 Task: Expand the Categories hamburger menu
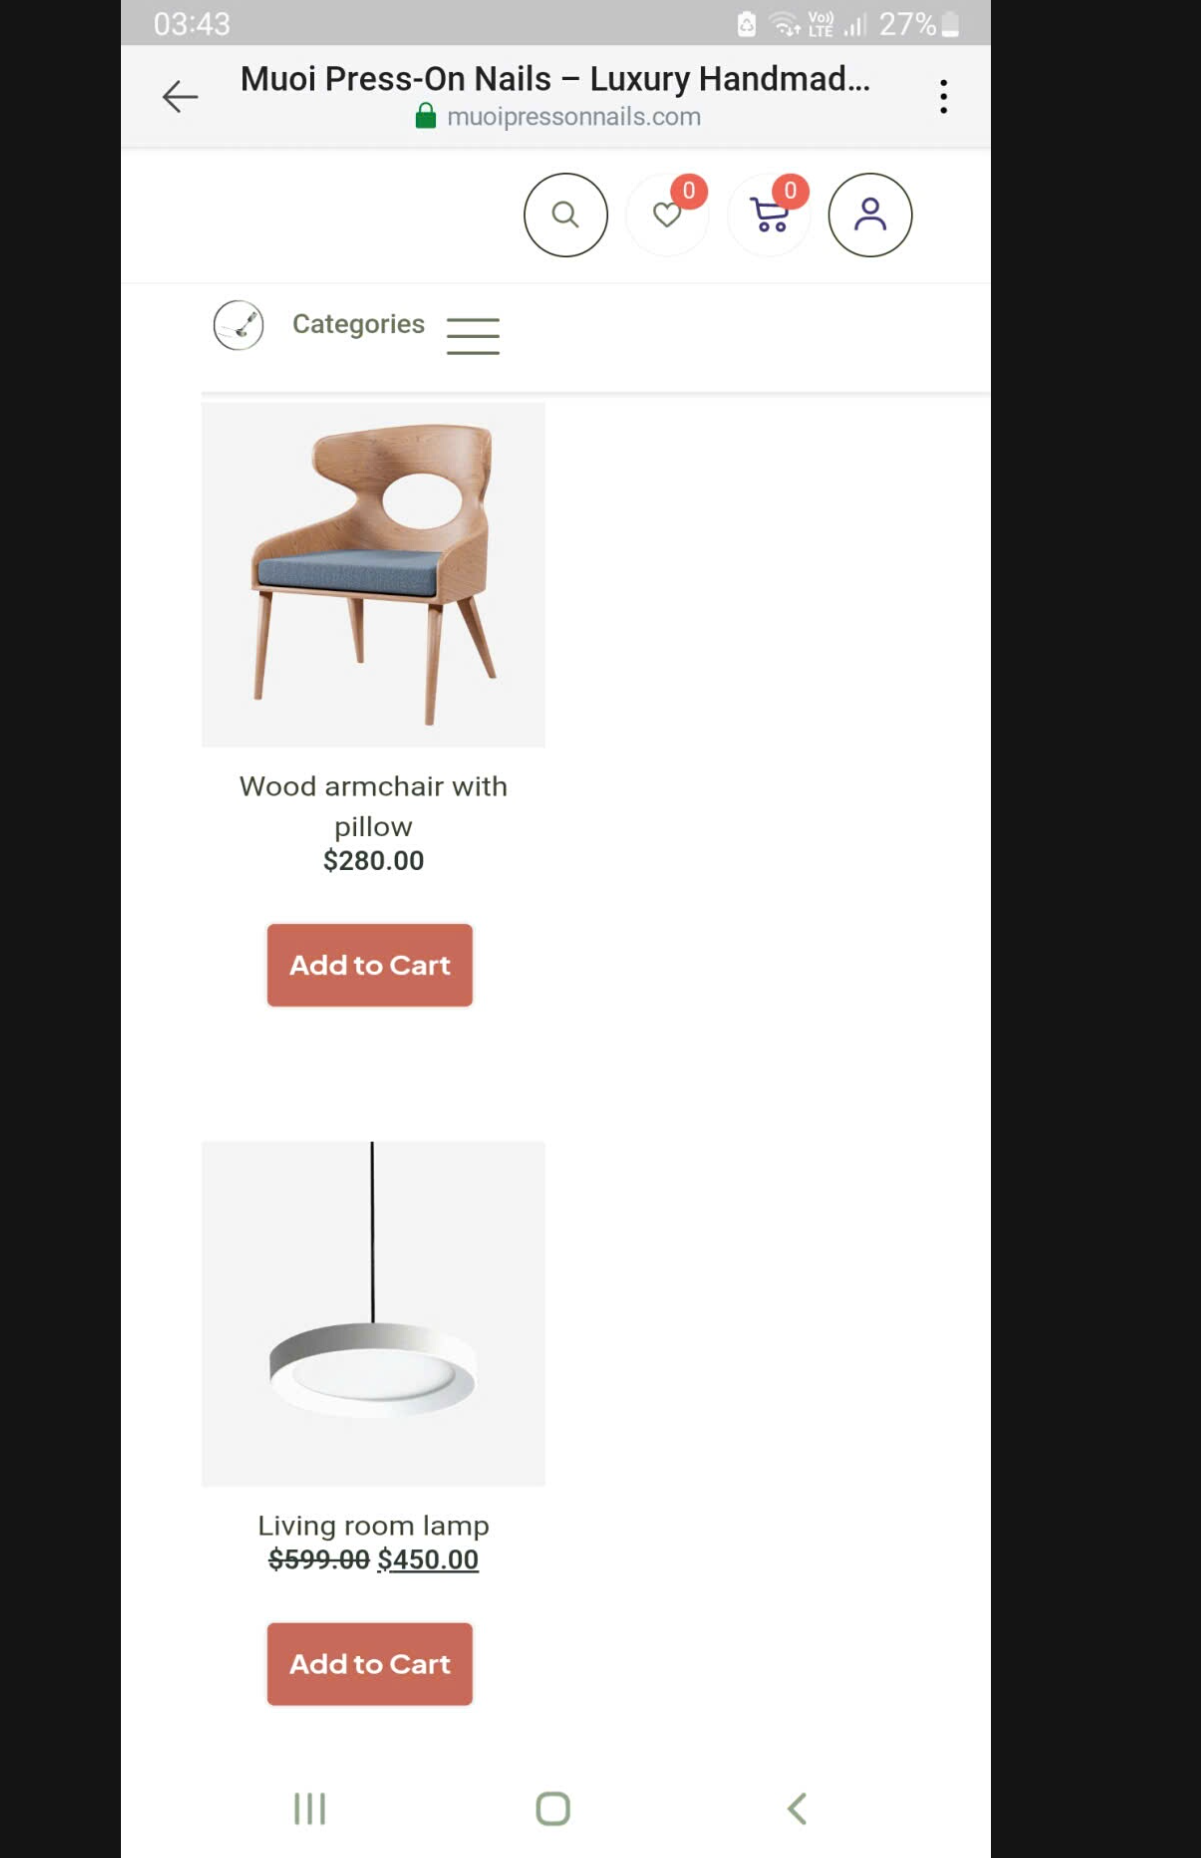pyautogui.click(x=473, y=336)
